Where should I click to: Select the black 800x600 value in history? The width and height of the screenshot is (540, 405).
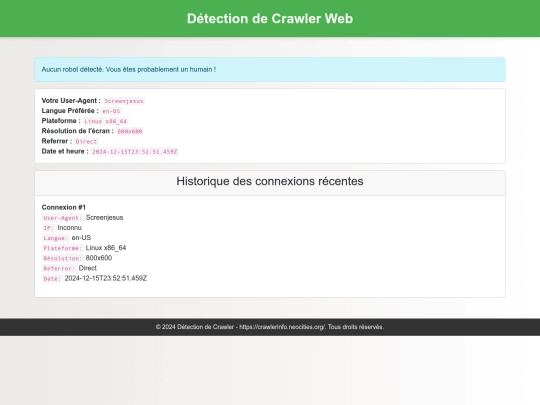[x=99, y=258]
